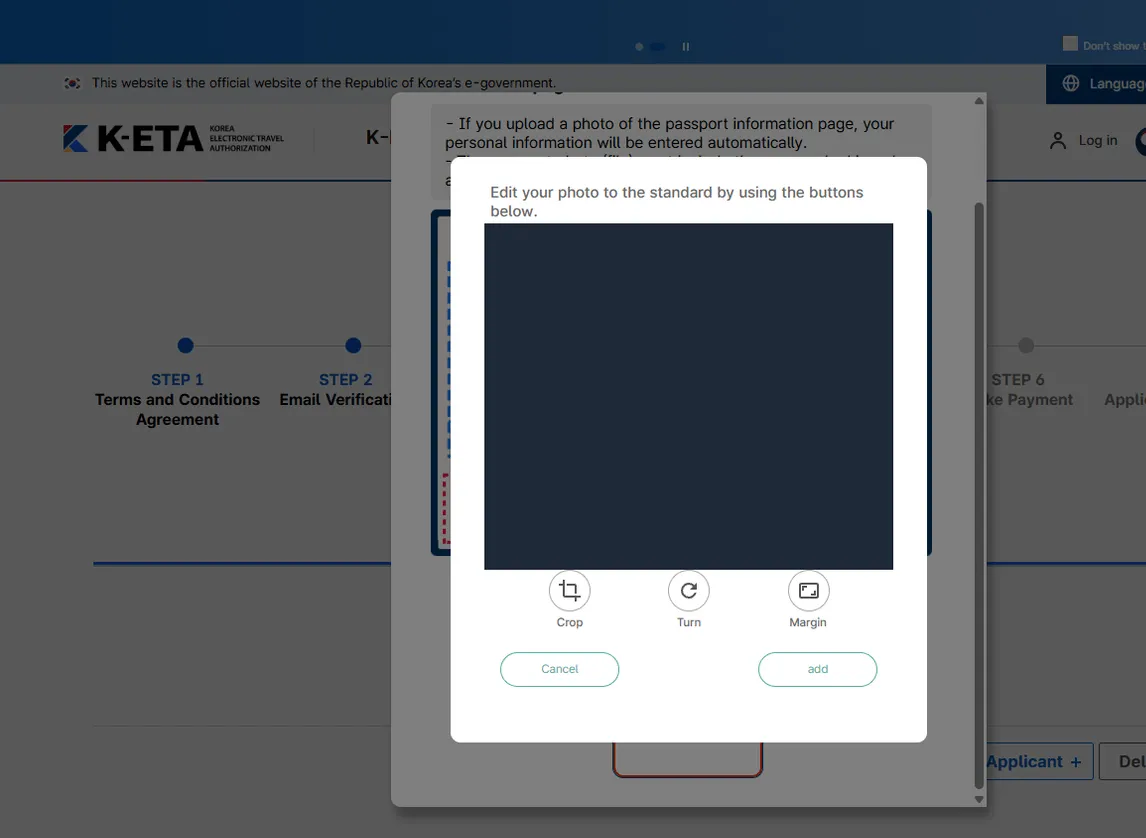Click the Korean flag icon
The width and height of the screenshot is (1146, 838).
(72, 83)
